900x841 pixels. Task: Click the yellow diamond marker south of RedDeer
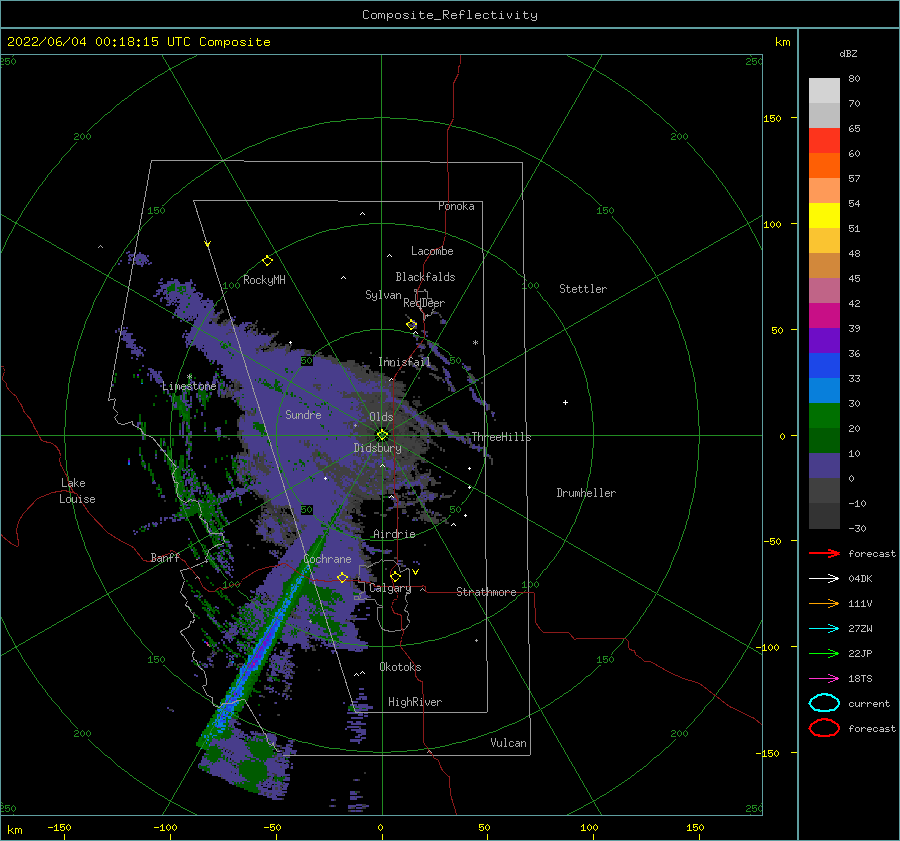click(412, 325)
